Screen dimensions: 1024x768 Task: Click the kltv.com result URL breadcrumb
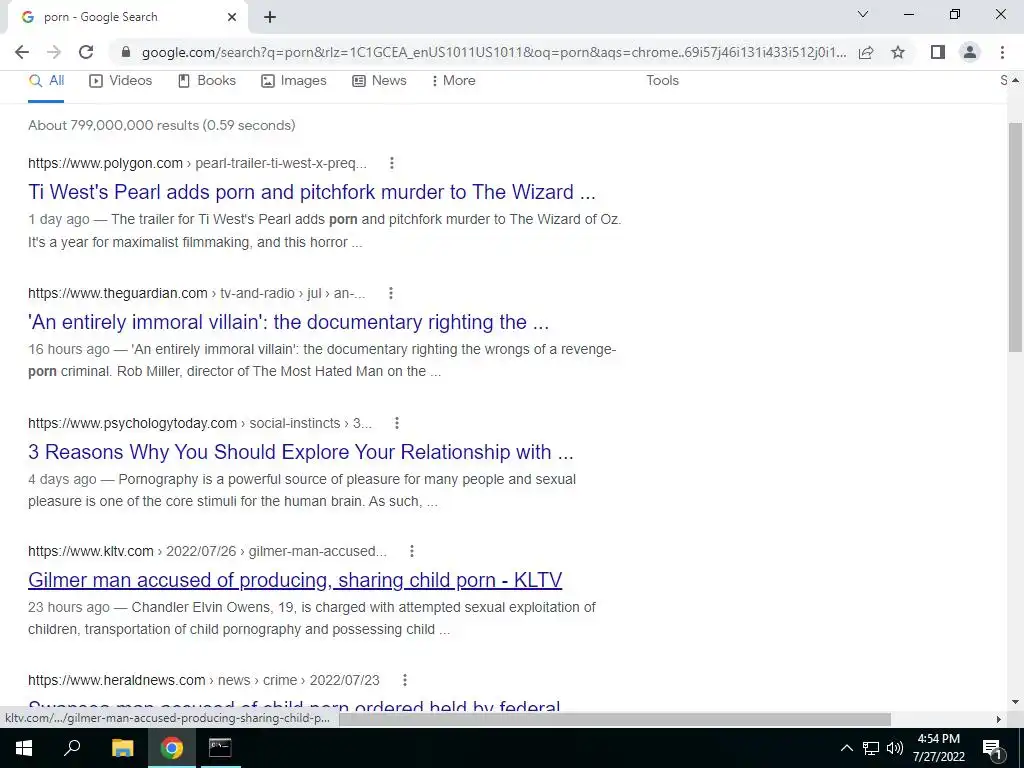(207, 551)
